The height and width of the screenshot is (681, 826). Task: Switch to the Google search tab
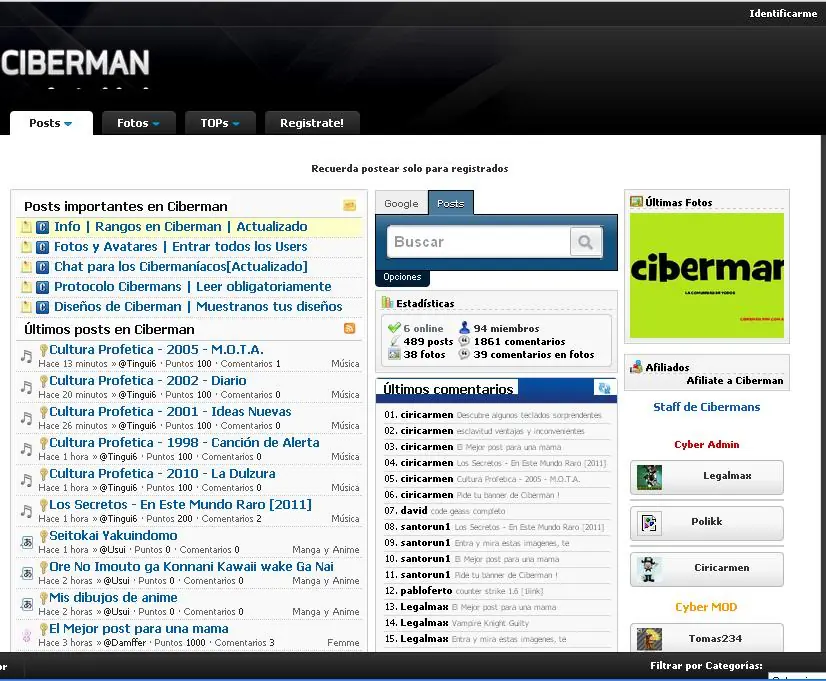(x=401, y=203)
